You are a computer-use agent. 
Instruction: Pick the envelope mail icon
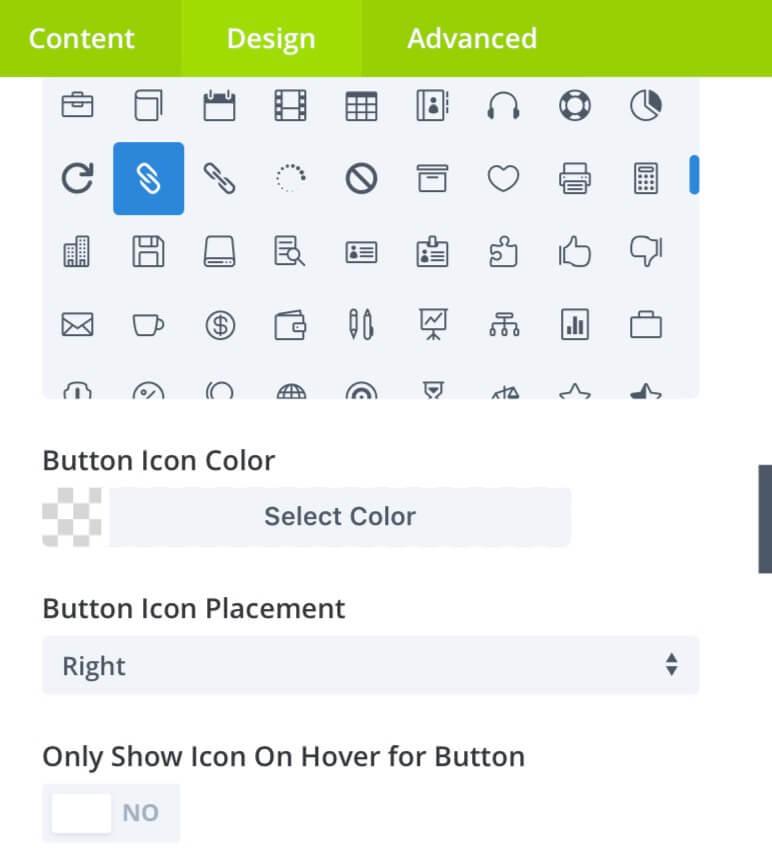(78, 325)
